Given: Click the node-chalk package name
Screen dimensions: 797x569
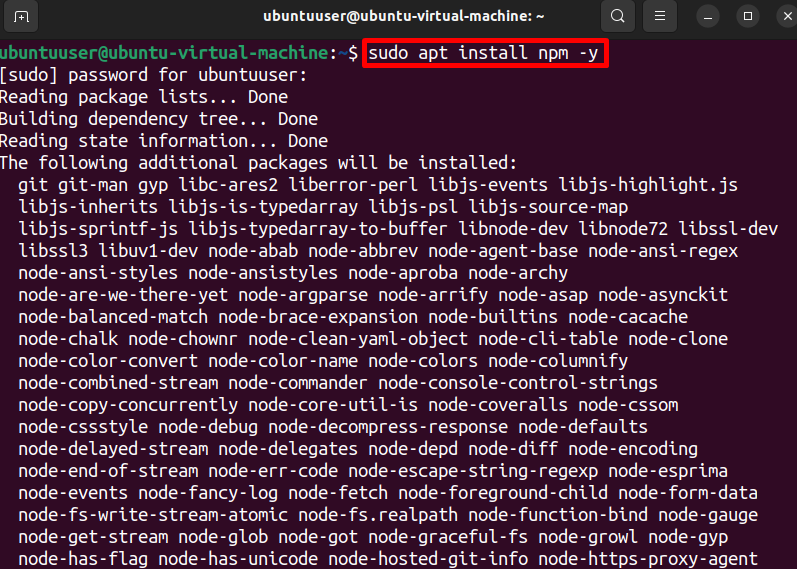Looking at the screenshot, I should pos(68,339).
